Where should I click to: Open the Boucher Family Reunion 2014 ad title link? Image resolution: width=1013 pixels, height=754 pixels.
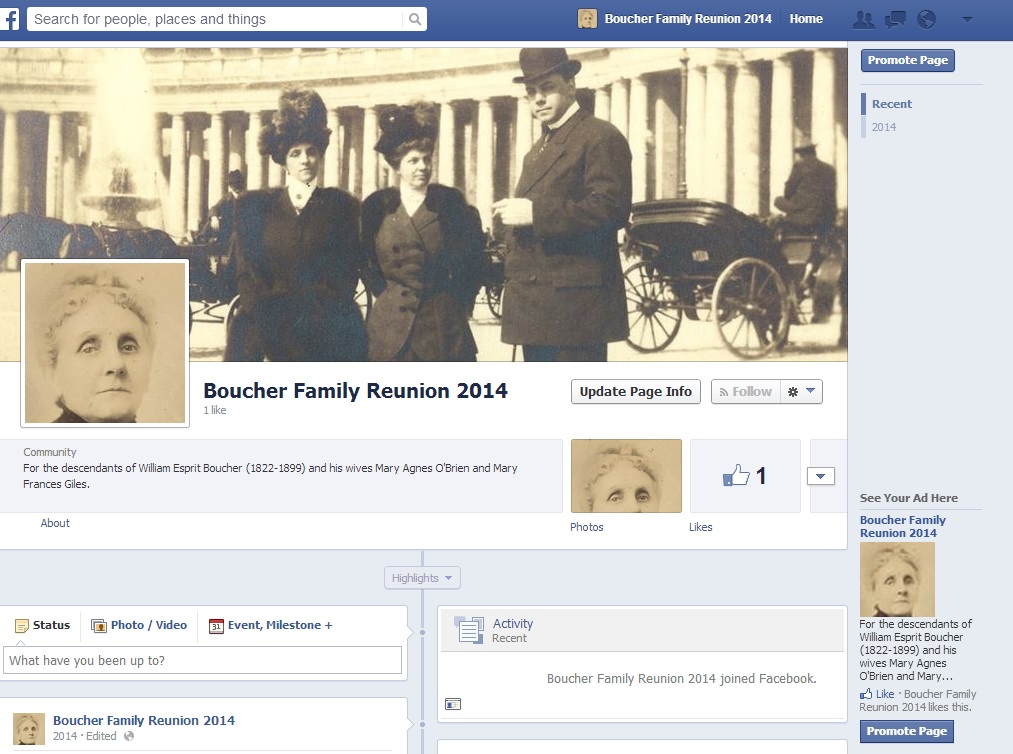[x=903, y=527]
